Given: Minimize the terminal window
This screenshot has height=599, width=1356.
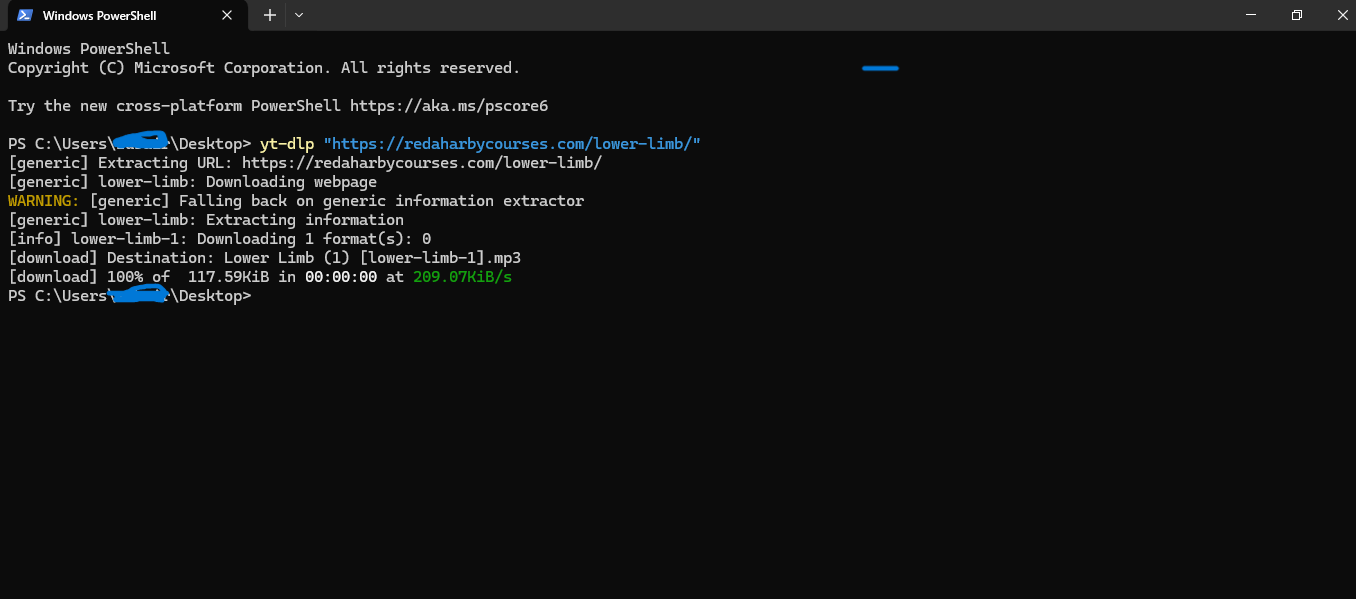Looking at the screenshot, I should [x=1251, y=15].
